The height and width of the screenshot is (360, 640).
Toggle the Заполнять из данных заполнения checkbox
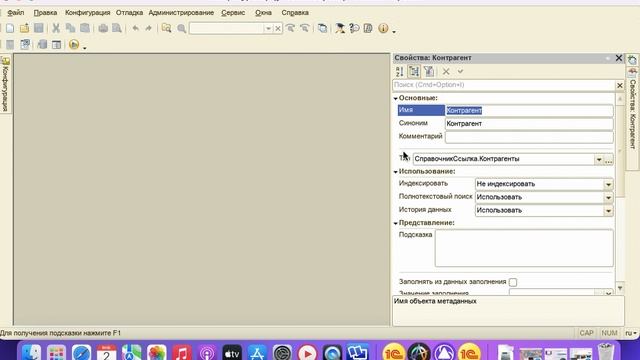point(513,282)
